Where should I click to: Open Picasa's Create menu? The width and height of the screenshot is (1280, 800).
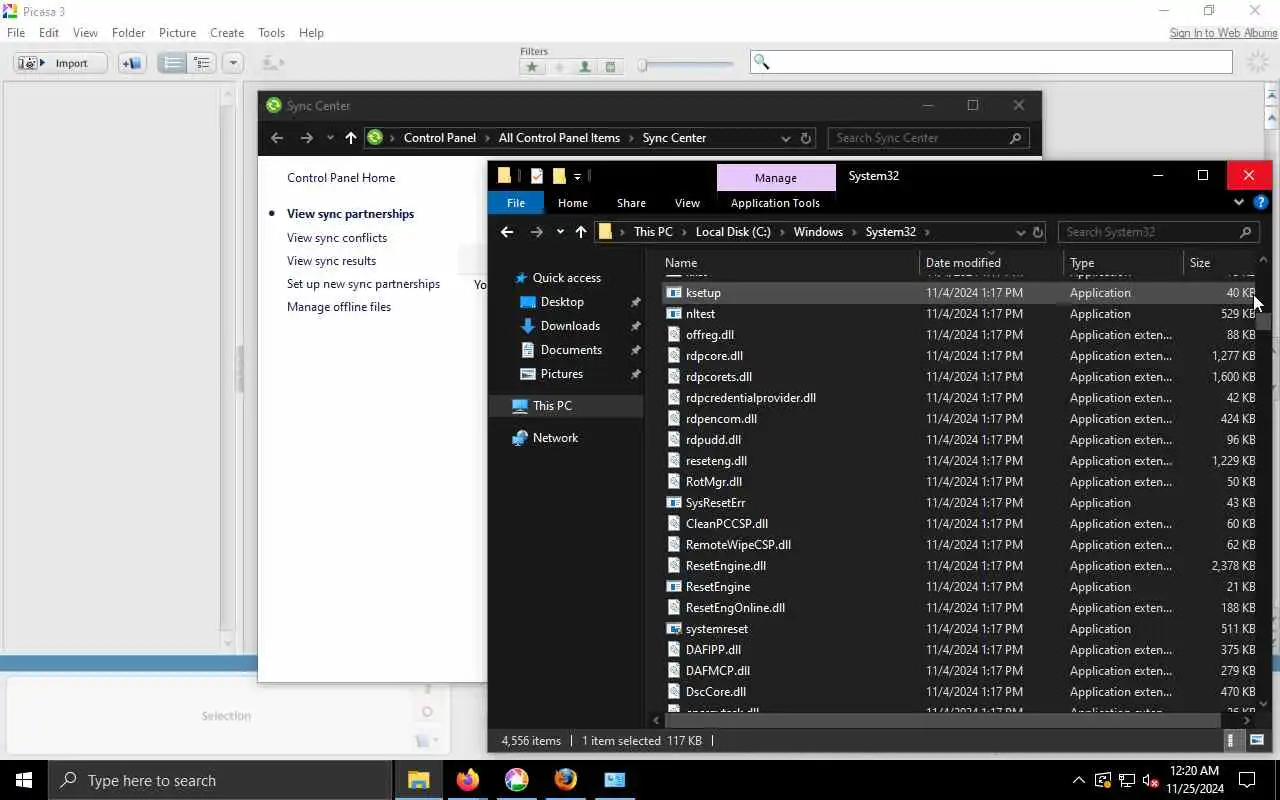point(227,33)
